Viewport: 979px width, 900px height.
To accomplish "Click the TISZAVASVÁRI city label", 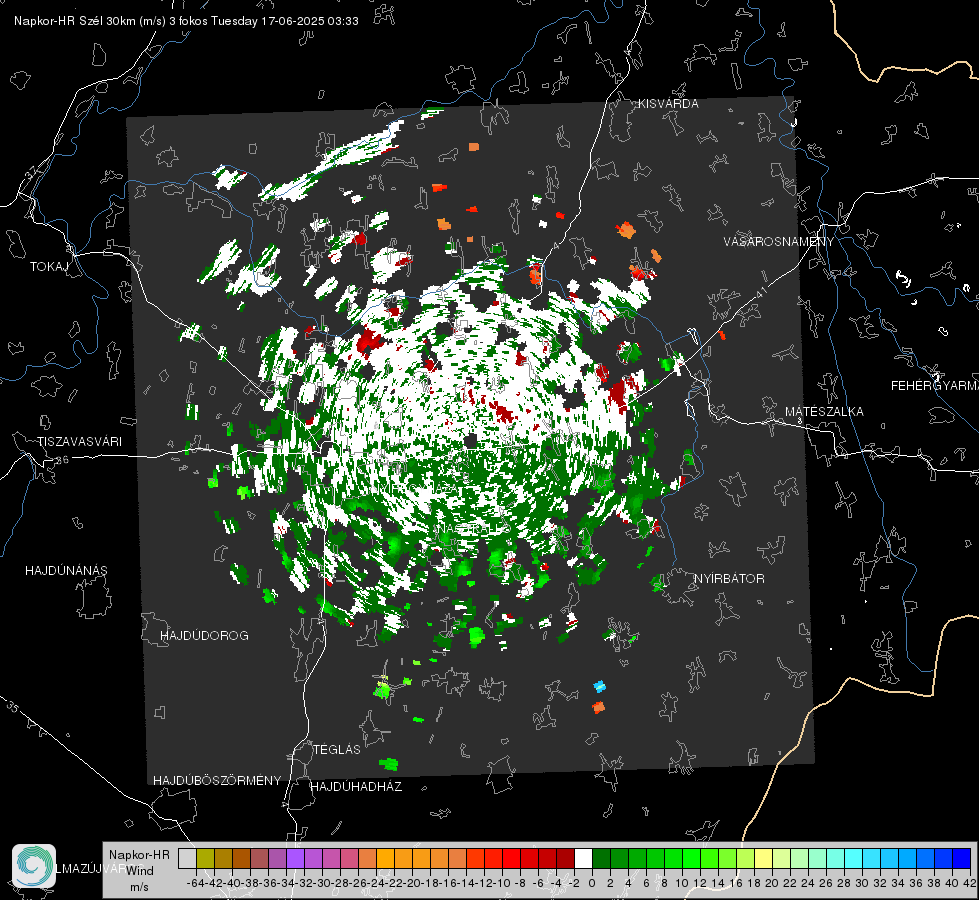I will point(80,442).
